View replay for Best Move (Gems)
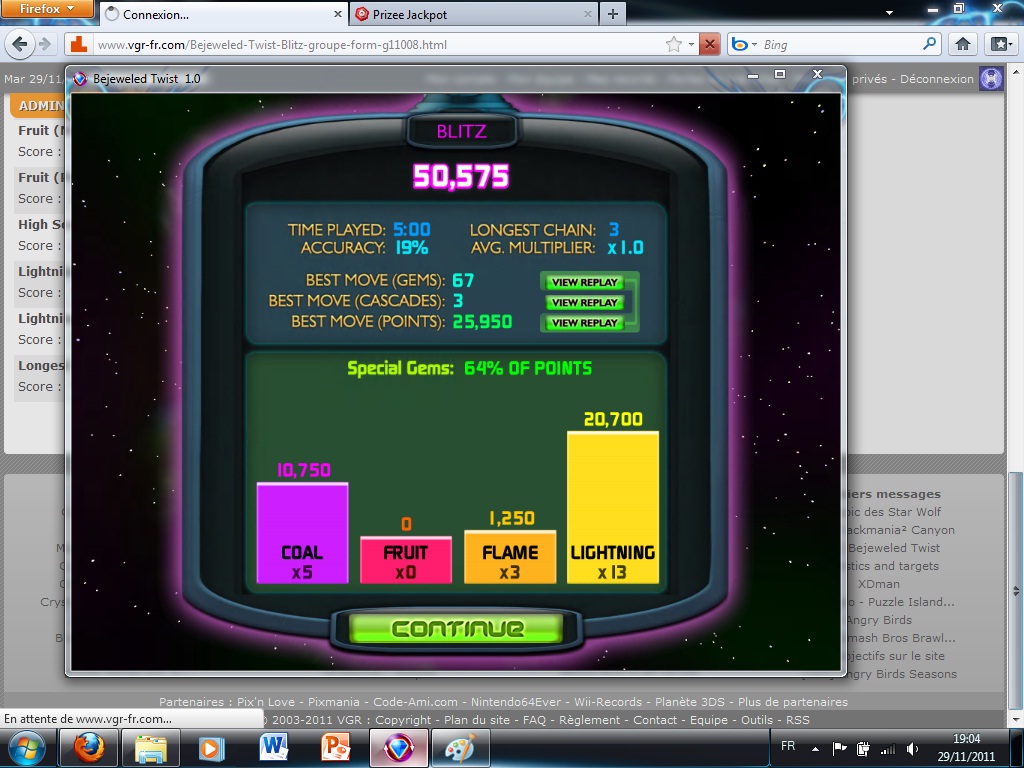This screenshot has height=768, width=1024. 584,282
